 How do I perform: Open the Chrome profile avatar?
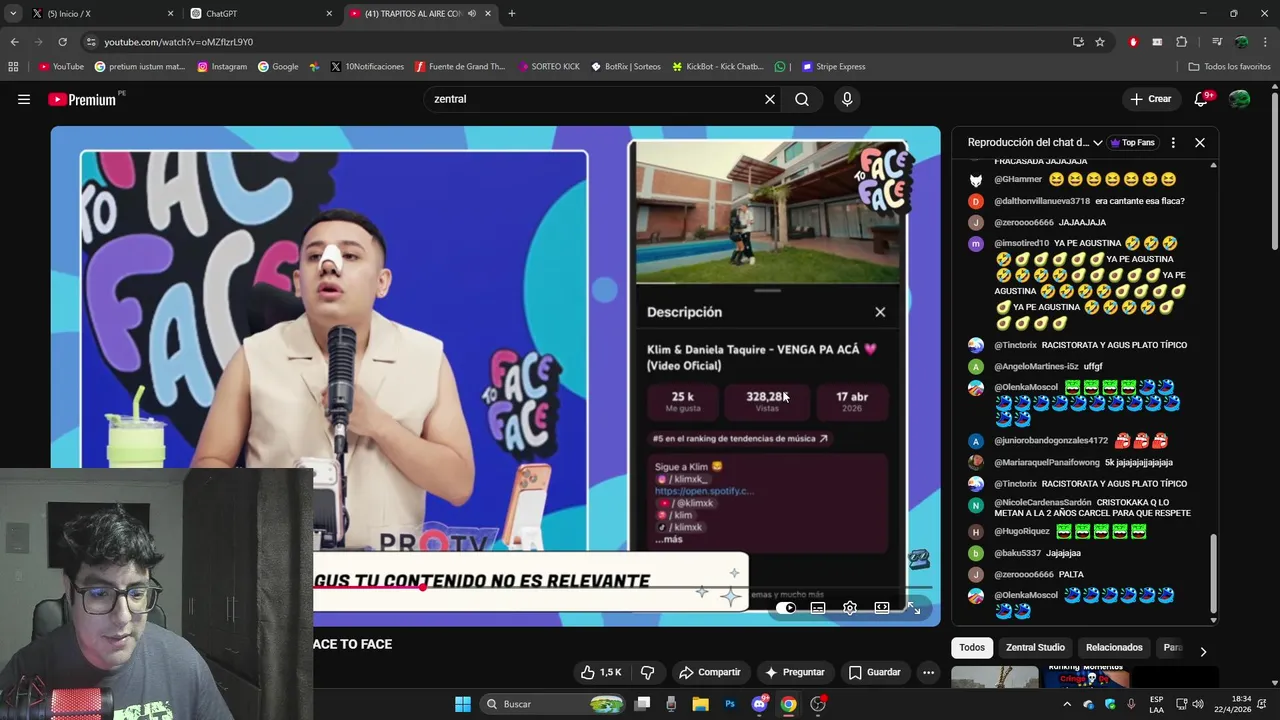tap(1241, 42)
